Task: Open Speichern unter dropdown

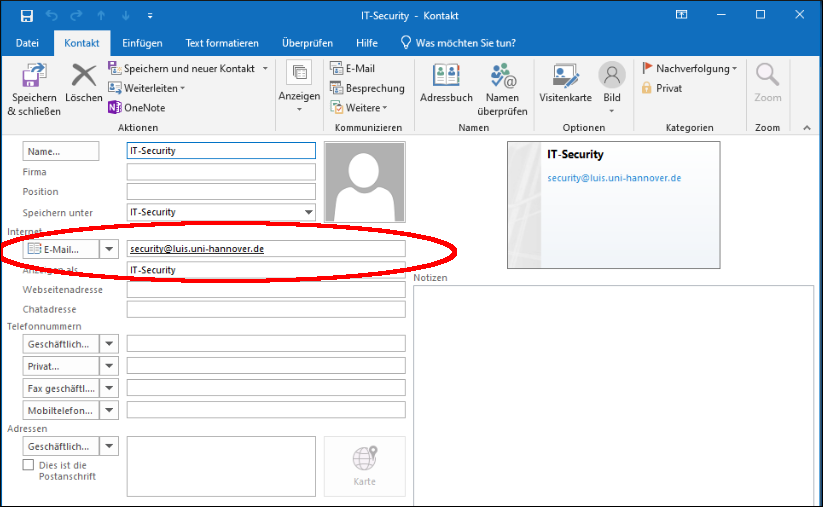Action: (309, 212)
